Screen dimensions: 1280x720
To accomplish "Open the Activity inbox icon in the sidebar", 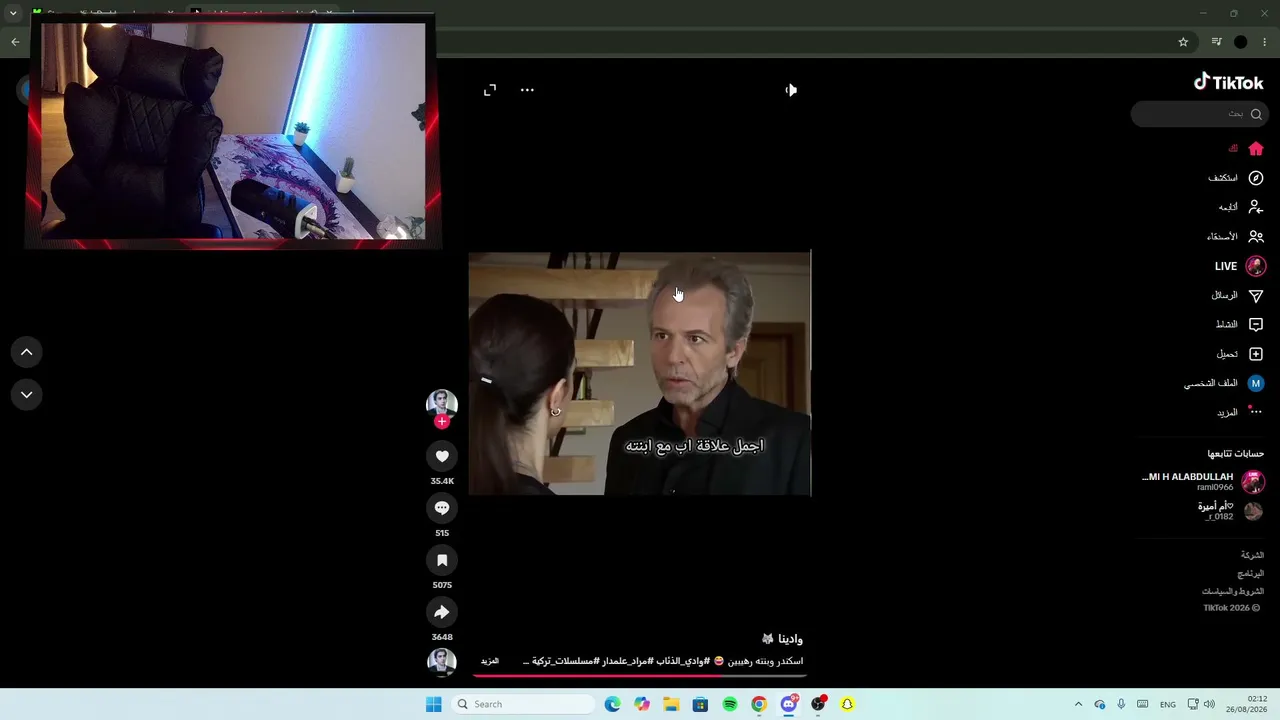I will pos(1256,325).
